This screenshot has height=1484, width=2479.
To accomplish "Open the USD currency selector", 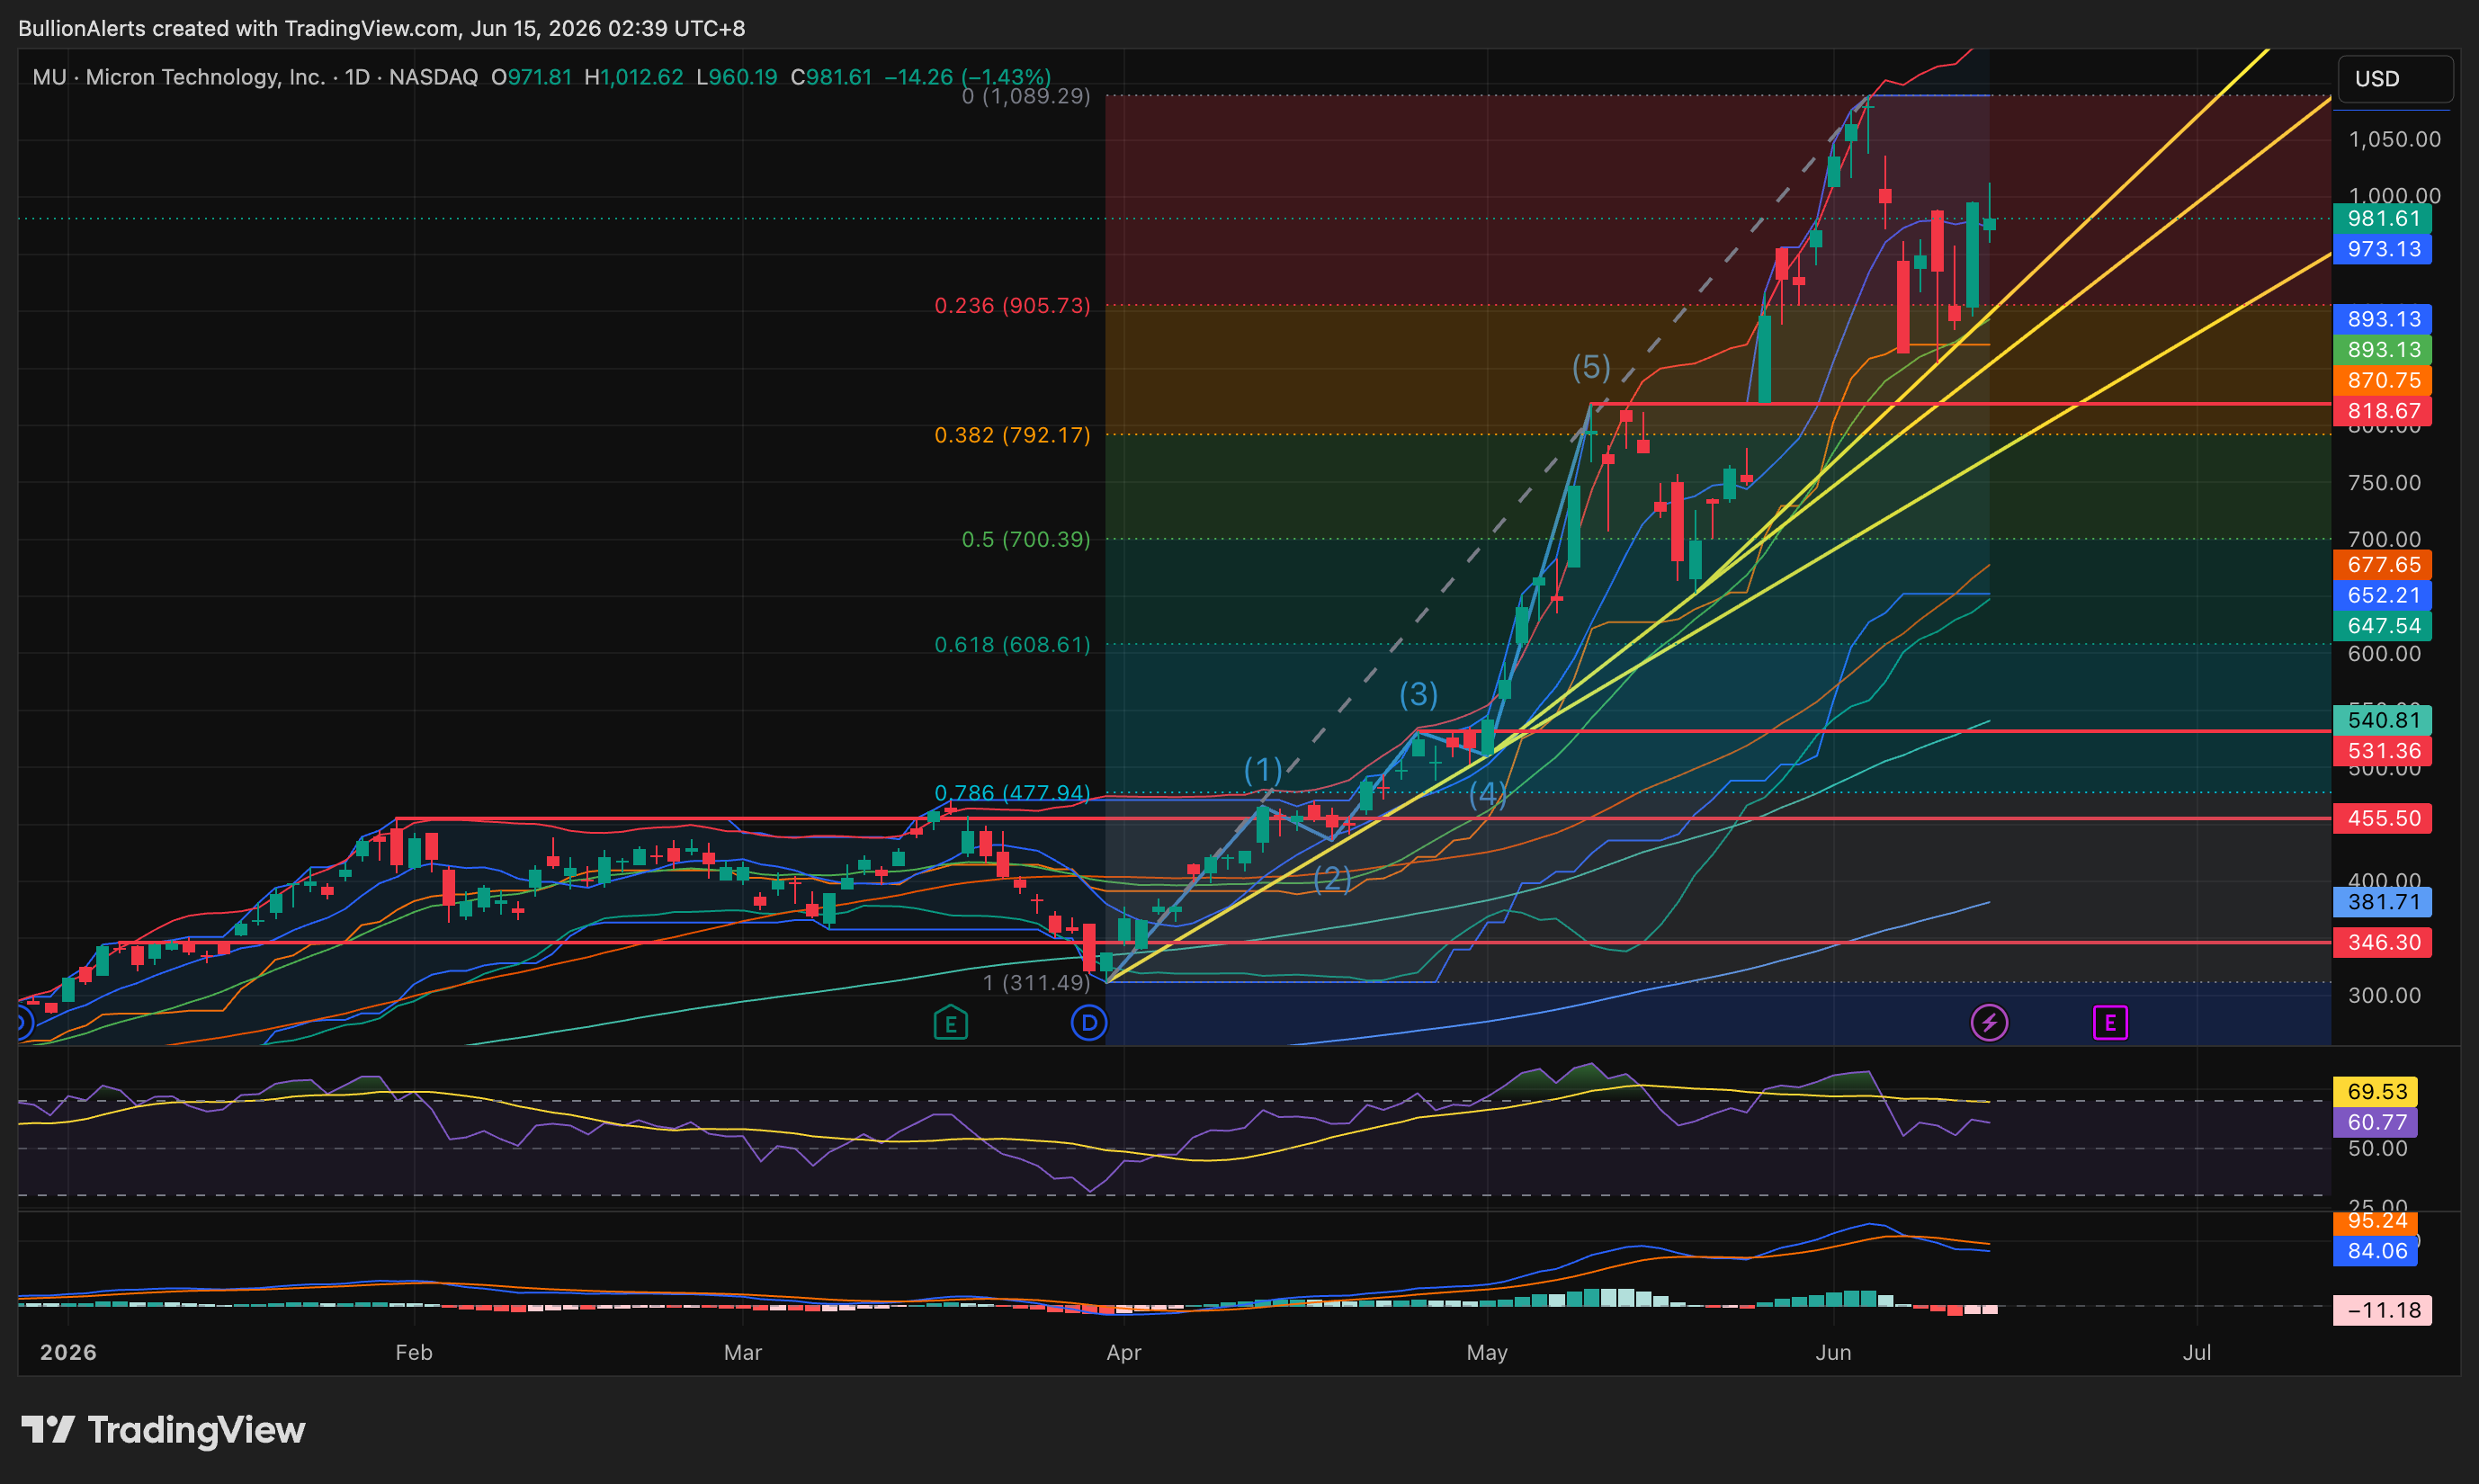I will click(2394, 79).
